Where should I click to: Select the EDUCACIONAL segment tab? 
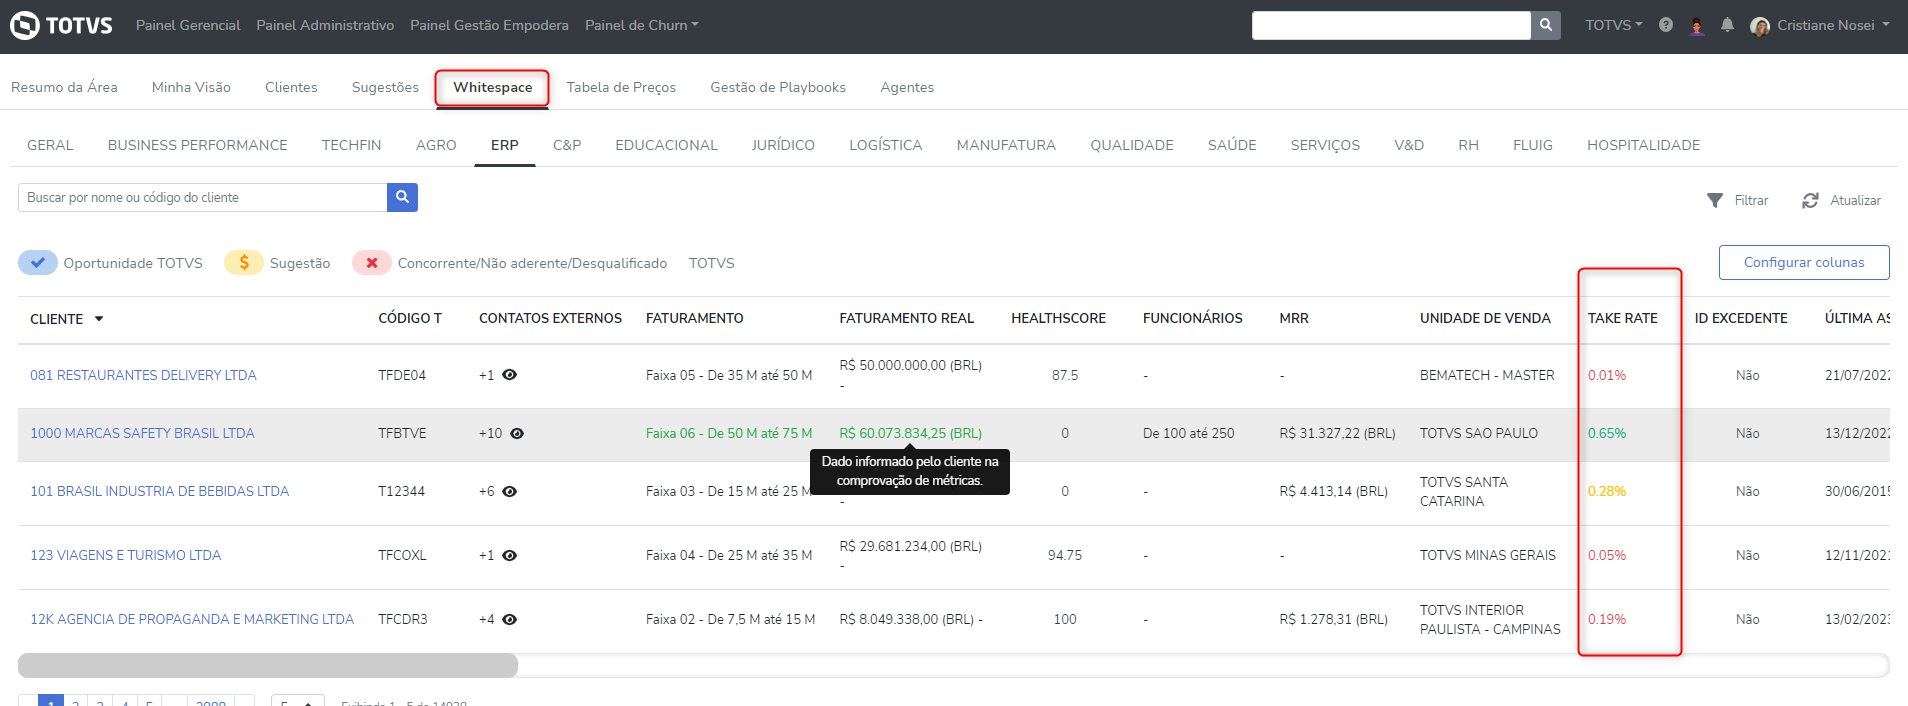coord(666,145)
